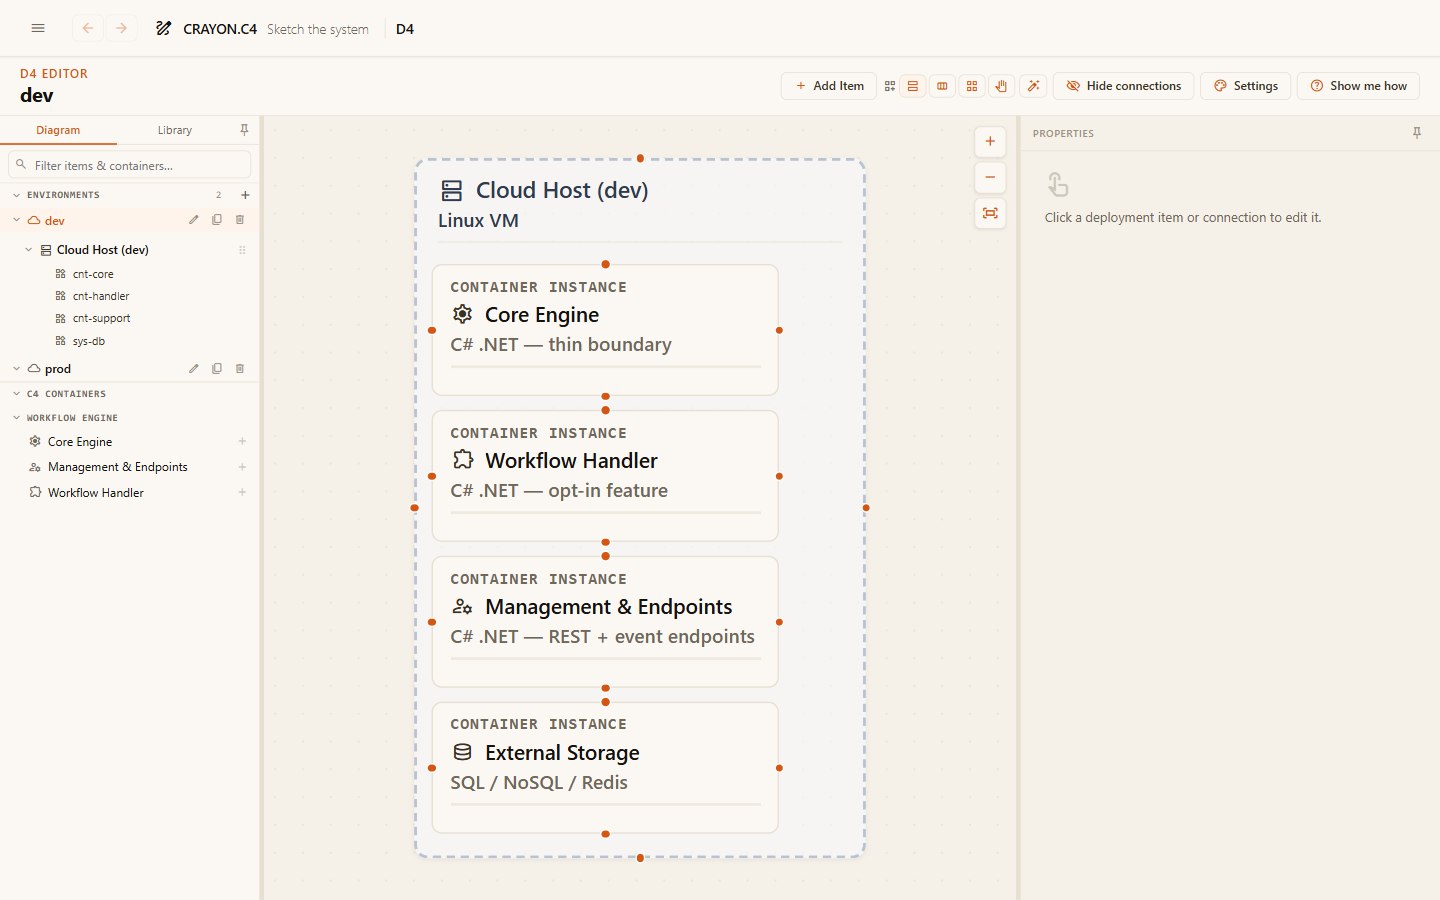Collapse the dev environment
1440x900 pixels.
coord(16,220)
